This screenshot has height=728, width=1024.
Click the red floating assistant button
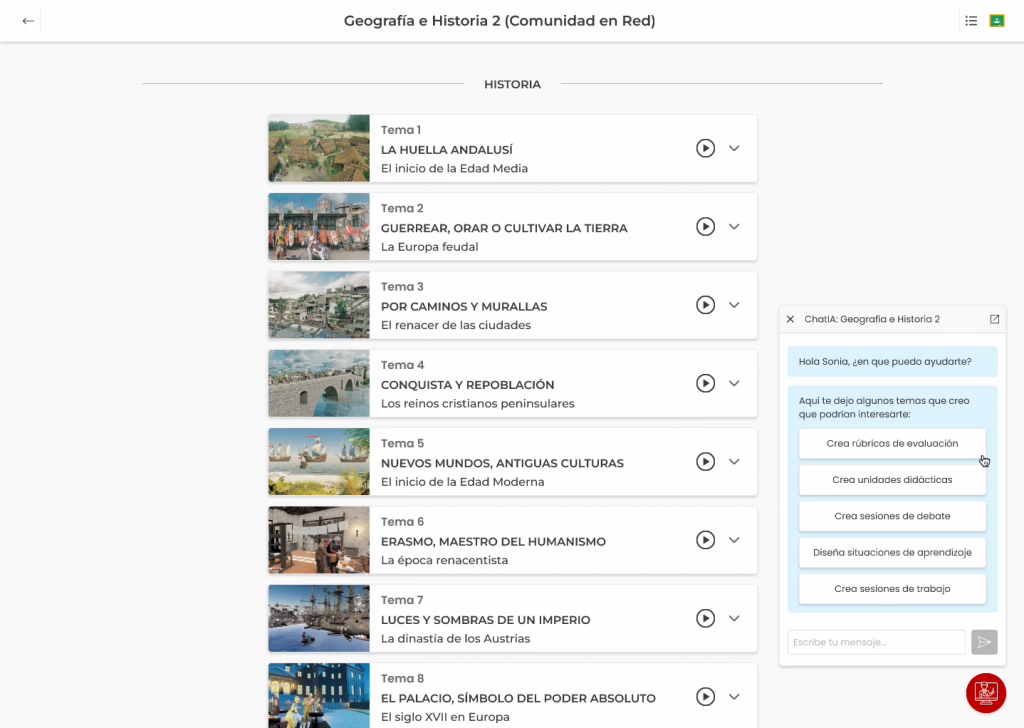click(x=985, y=692)
